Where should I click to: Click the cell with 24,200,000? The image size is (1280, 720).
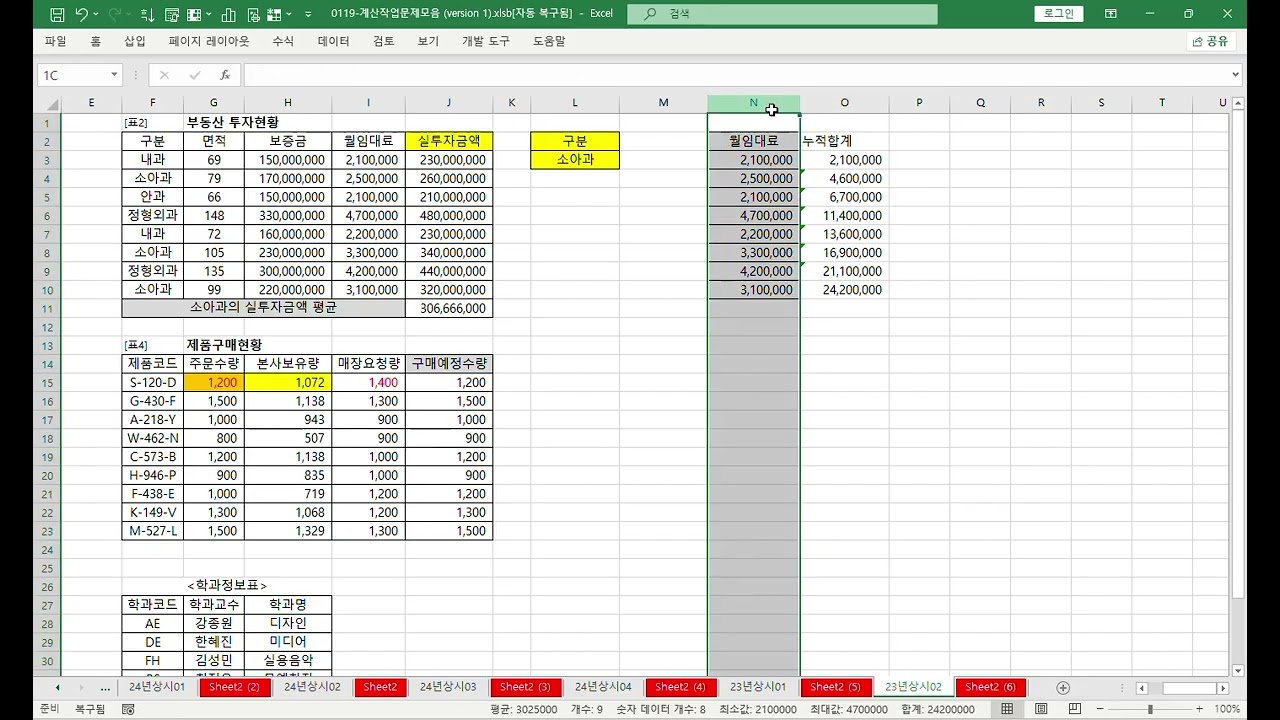coord(845,290)
